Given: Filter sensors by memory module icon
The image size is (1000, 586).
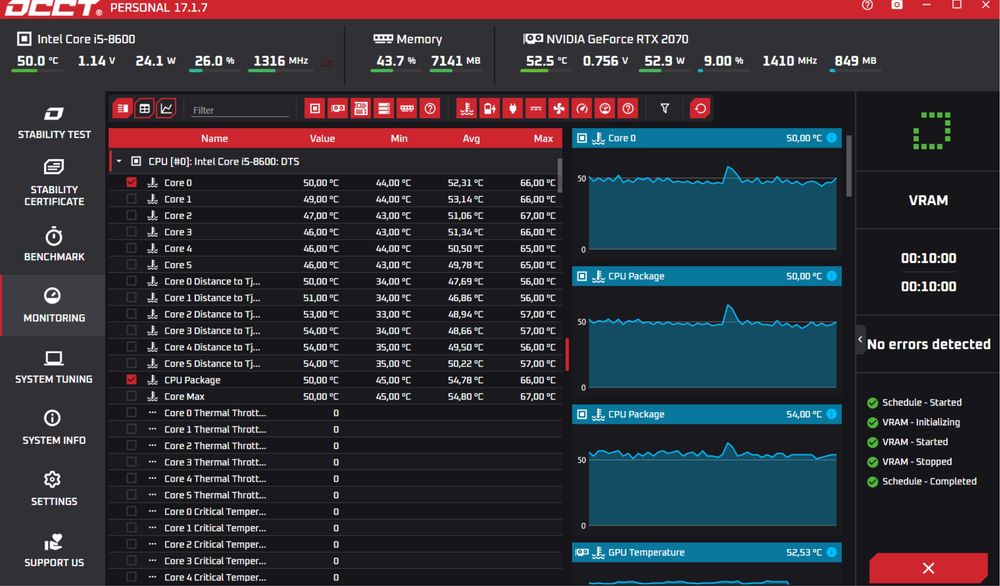Looking at the screenshot, I should click(407, 108).
